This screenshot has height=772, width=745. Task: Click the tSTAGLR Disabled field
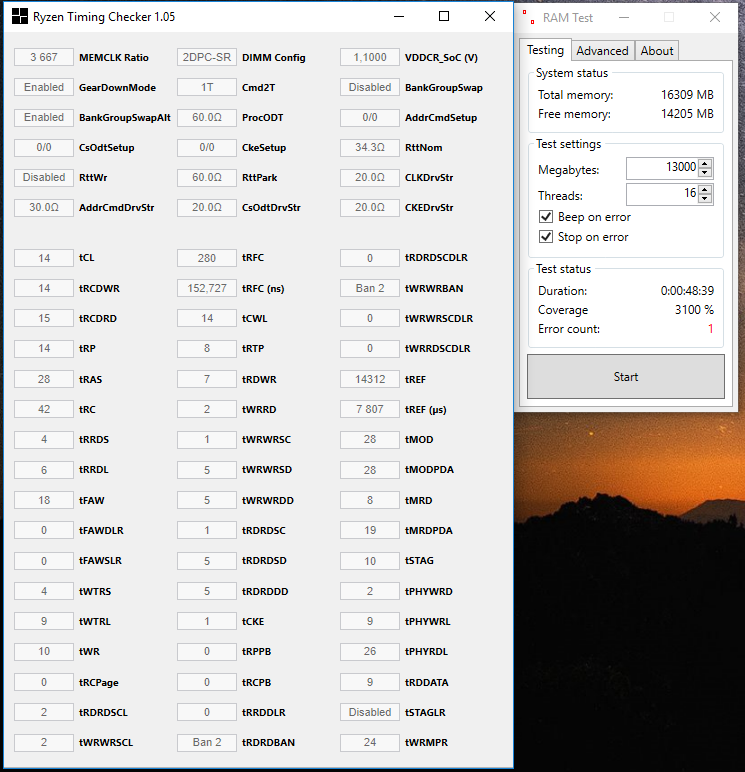pyautogui.click(x=370, y=712)
